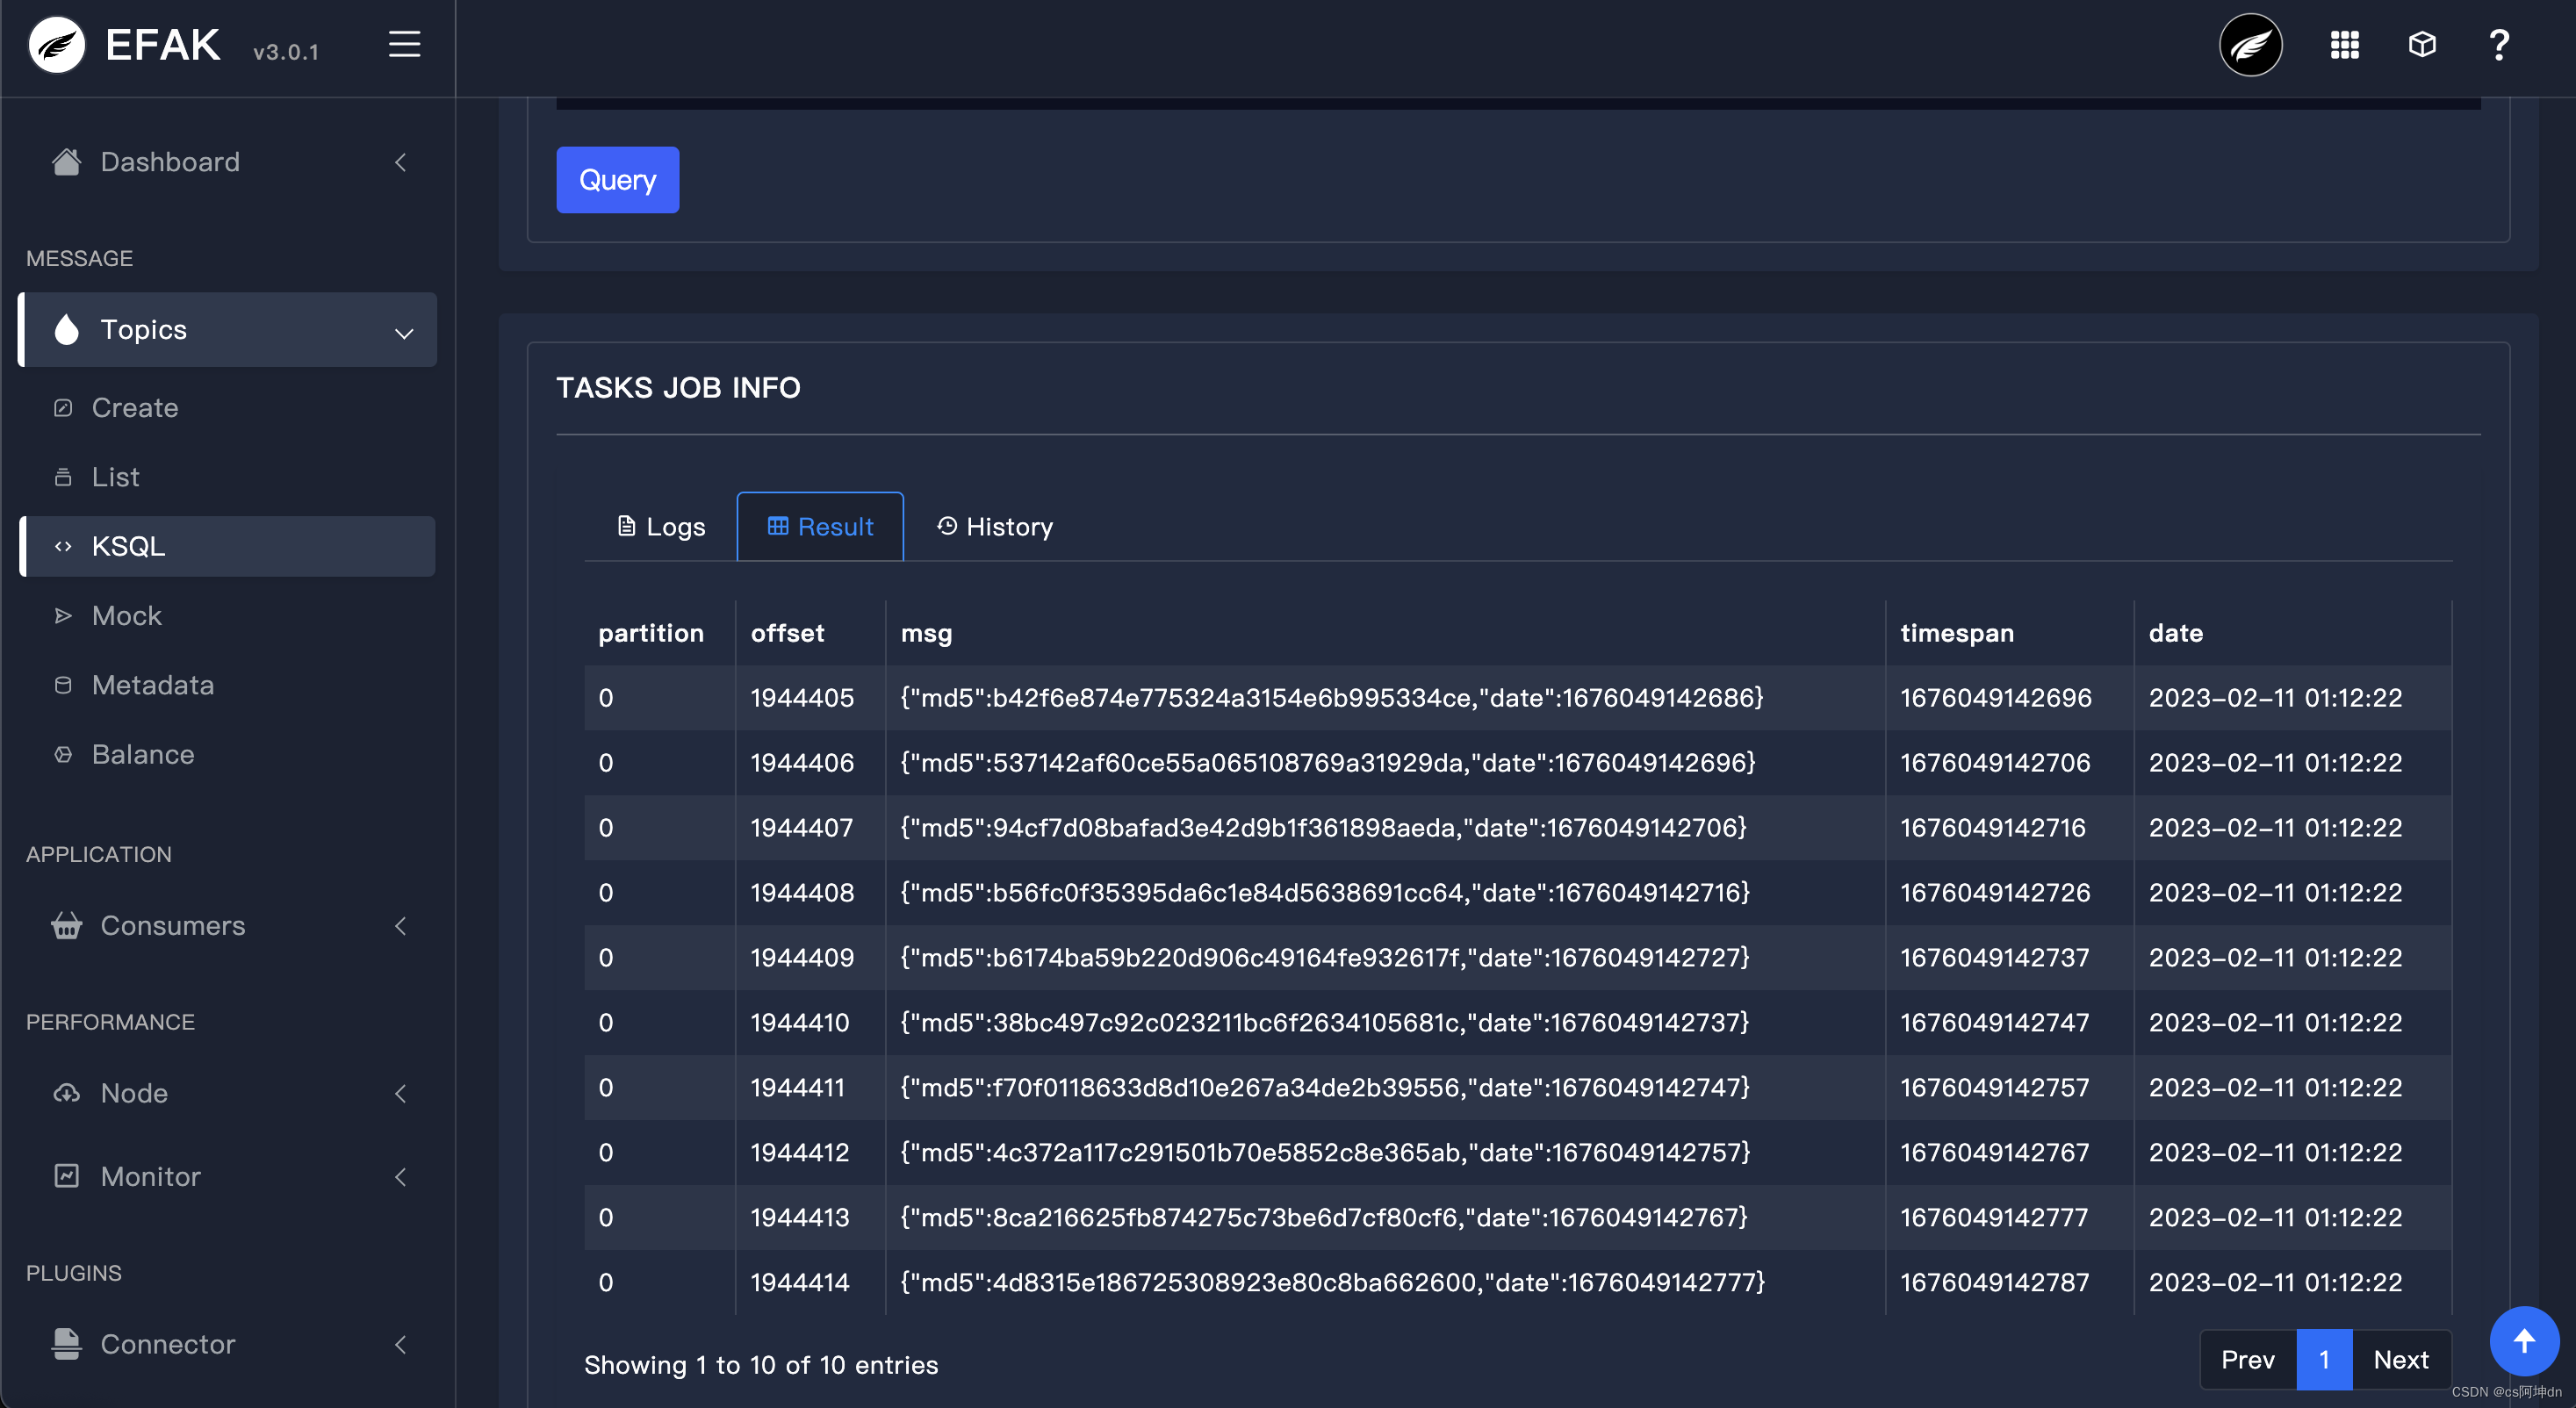
Task: Click the EFAK feather logo
Action: coord(57,45)
